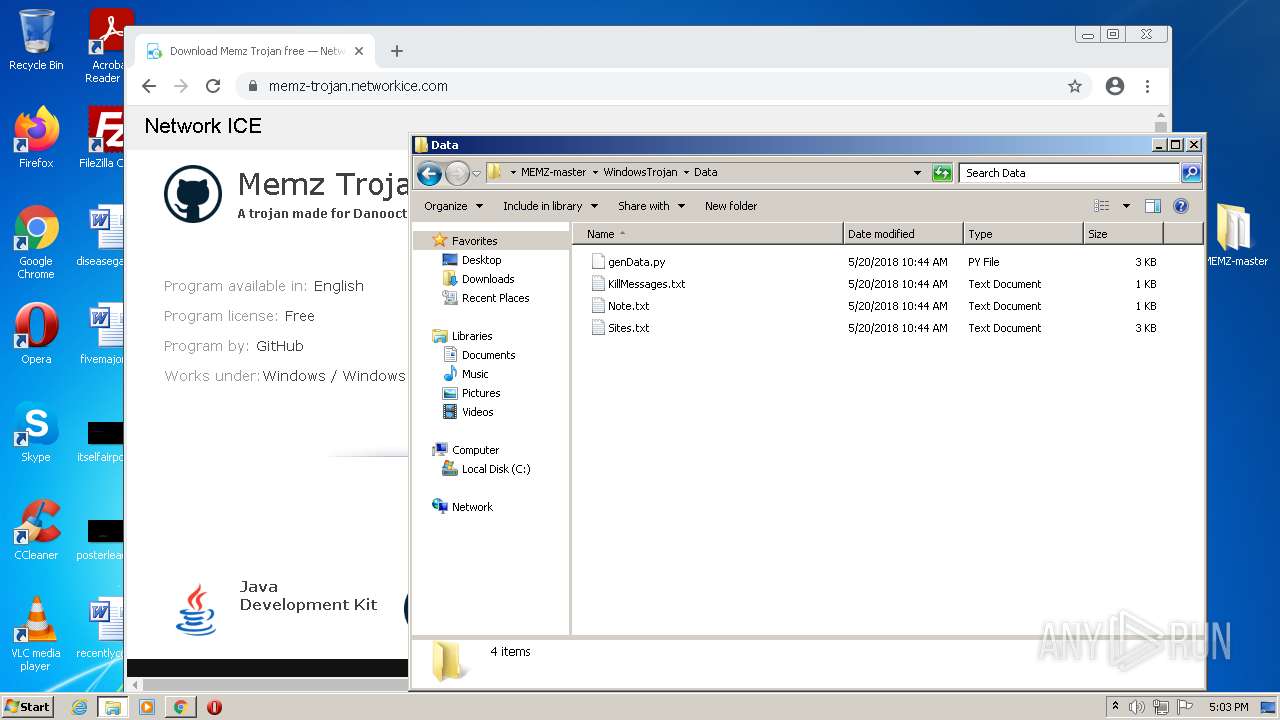Screen dimensions: 1280x720
Task: Click the Start button on taskbar
Action: click(28, 707)
